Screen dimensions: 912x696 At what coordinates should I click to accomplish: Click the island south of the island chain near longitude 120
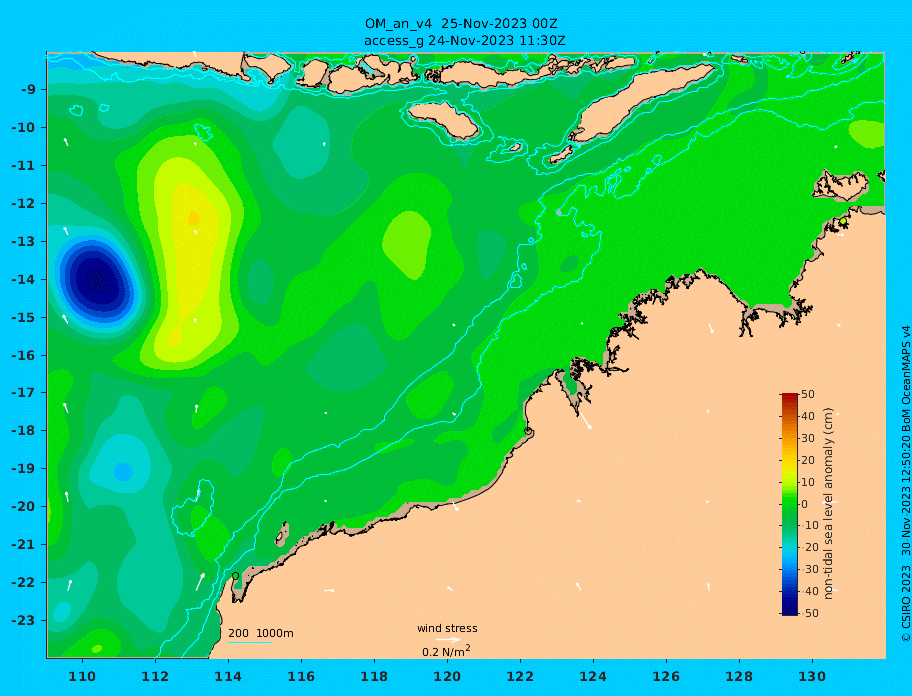(x=443, y=120)
